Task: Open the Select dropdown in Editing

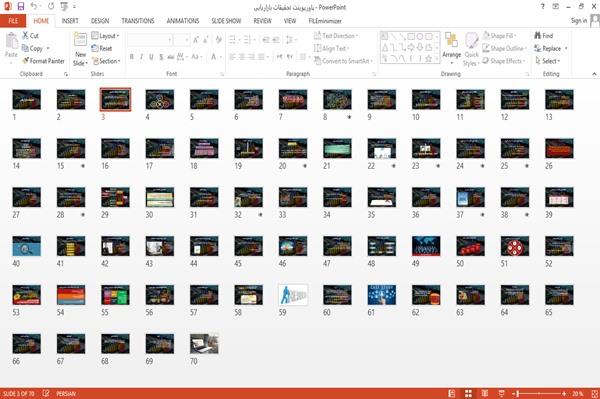Action: point(548,61)
